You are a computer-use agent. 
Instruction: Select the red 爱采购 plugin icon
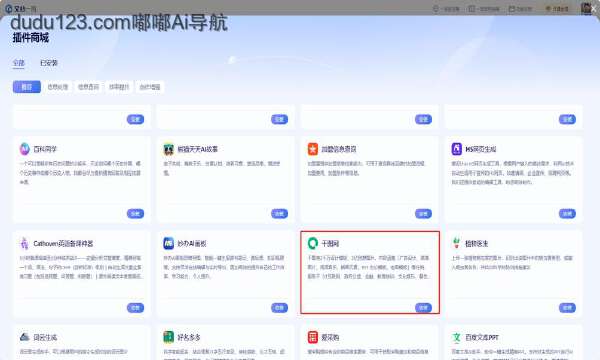coord(313,337)
